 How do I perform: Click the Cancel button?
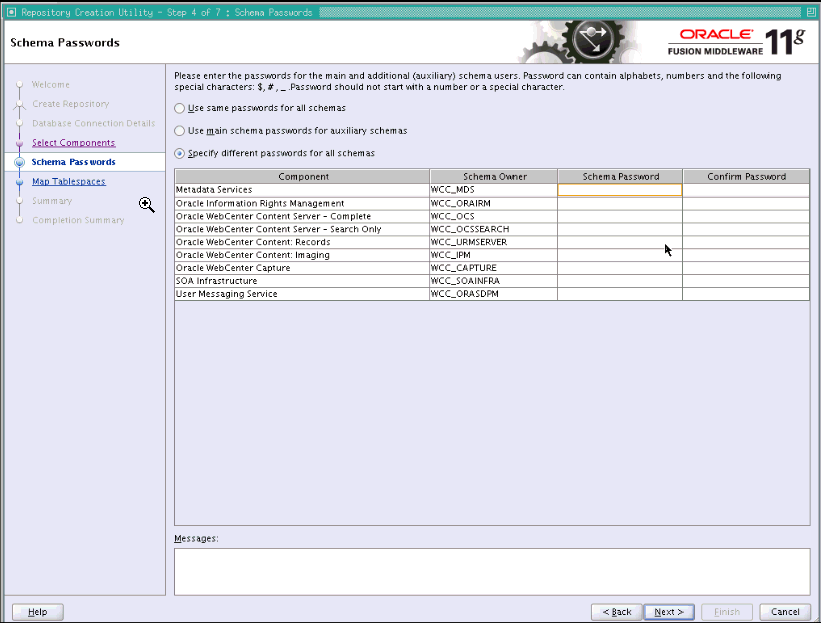(x=785, y=611)
